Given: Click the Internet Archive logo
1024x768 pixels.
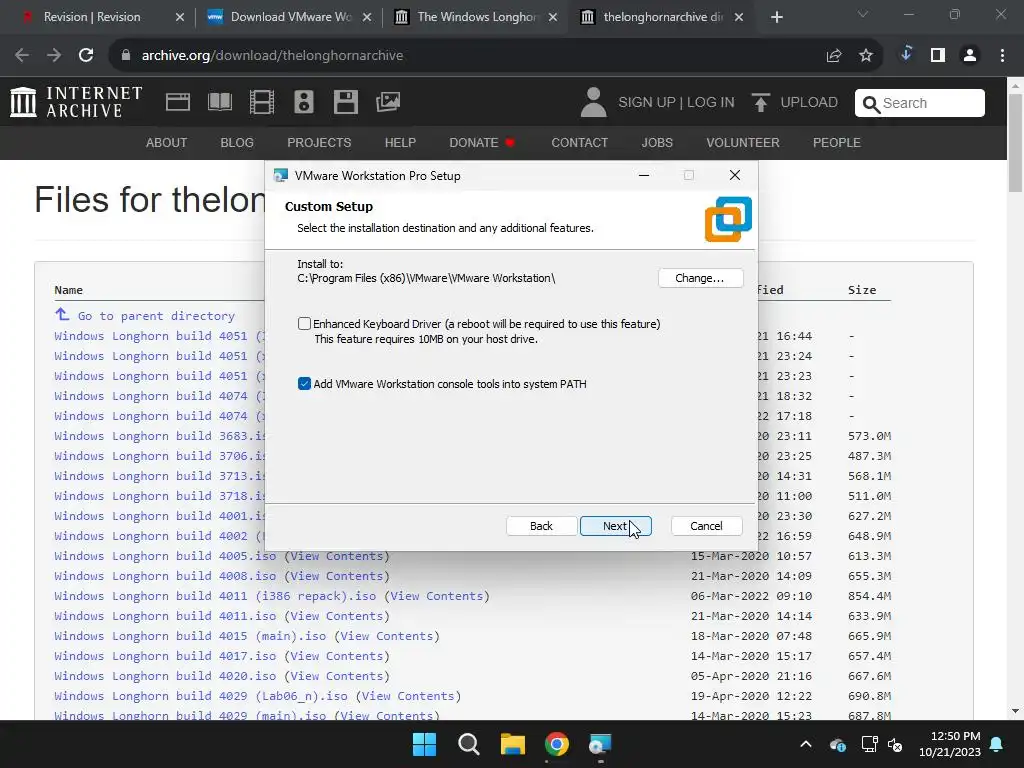Looking at the screenshot, I should 76,102.
